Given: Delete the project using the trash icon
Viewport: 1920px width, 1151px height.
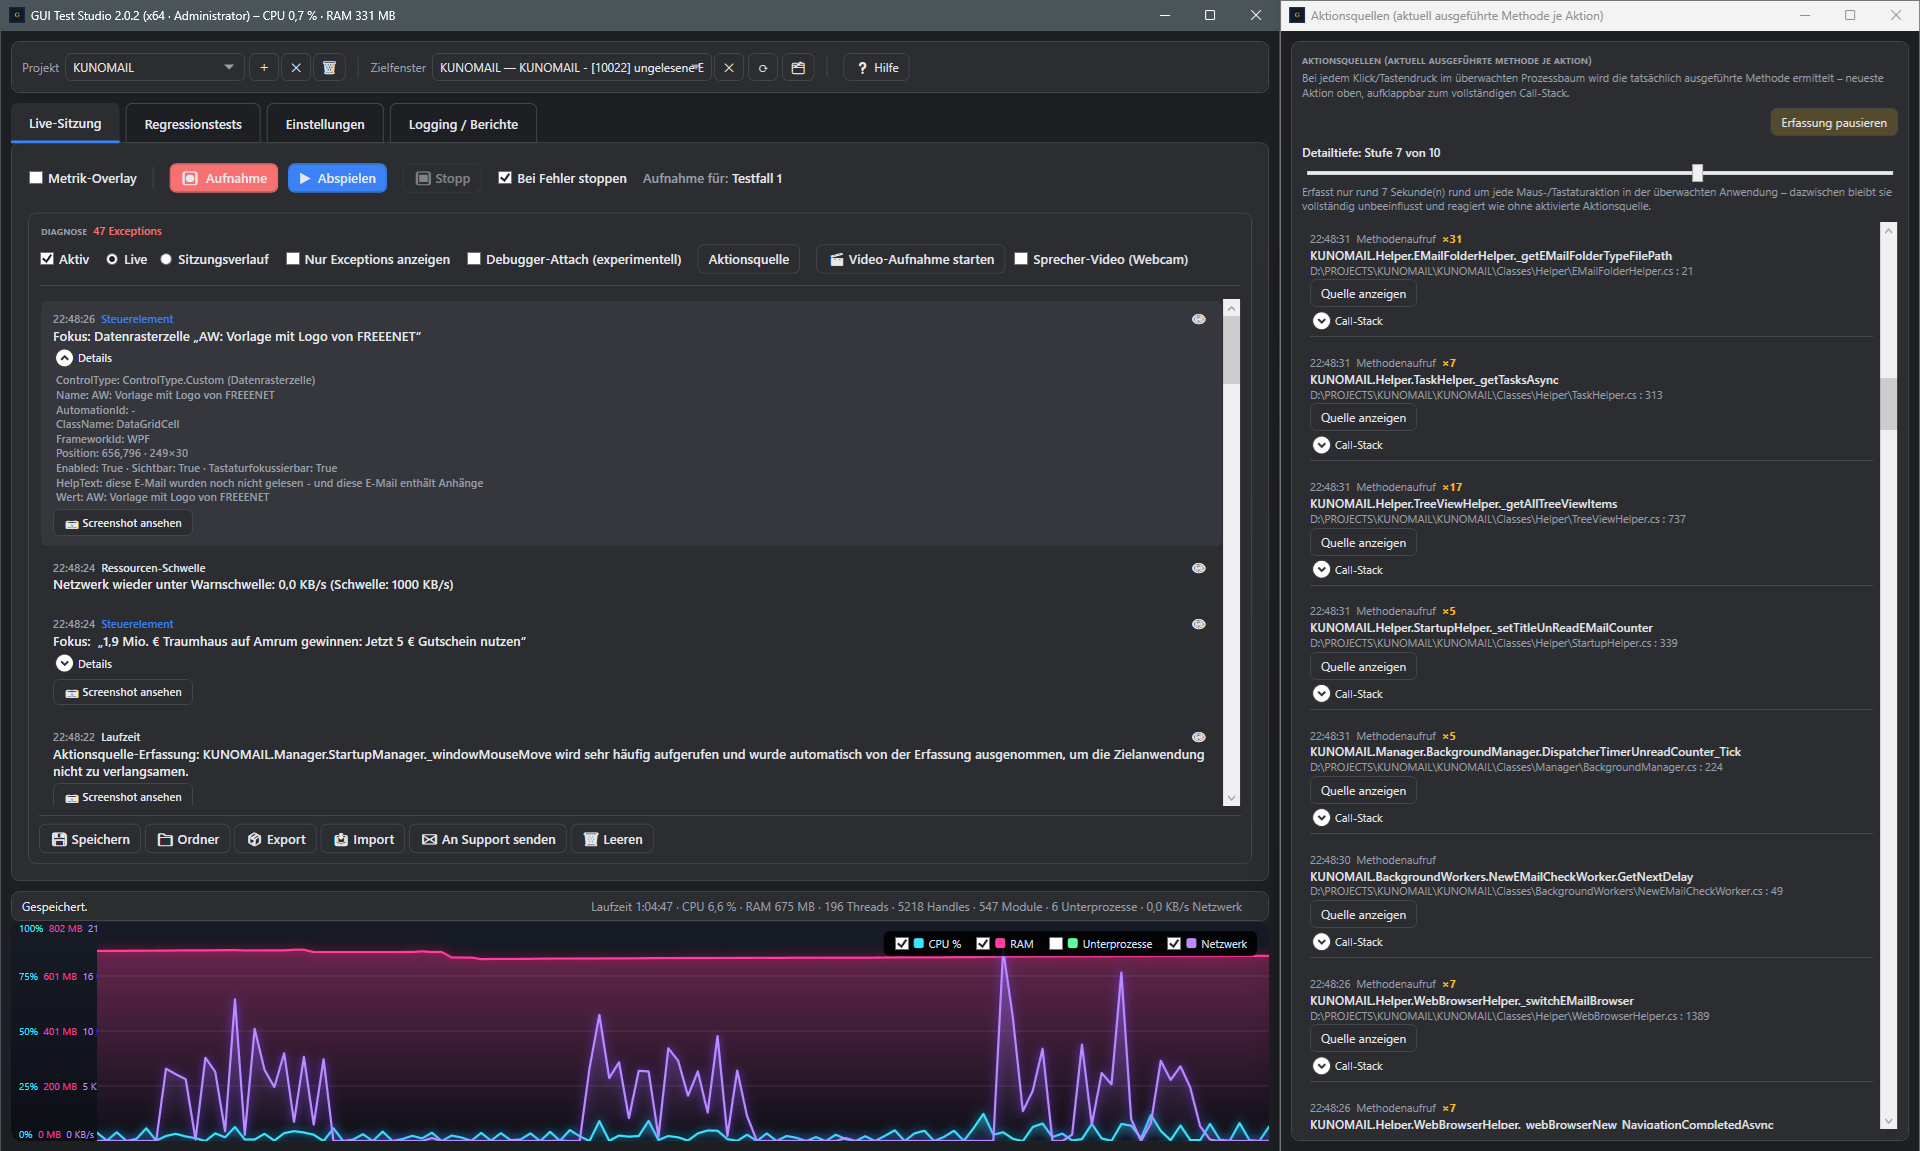Looking at the screenshot, I should pos(329,68).
